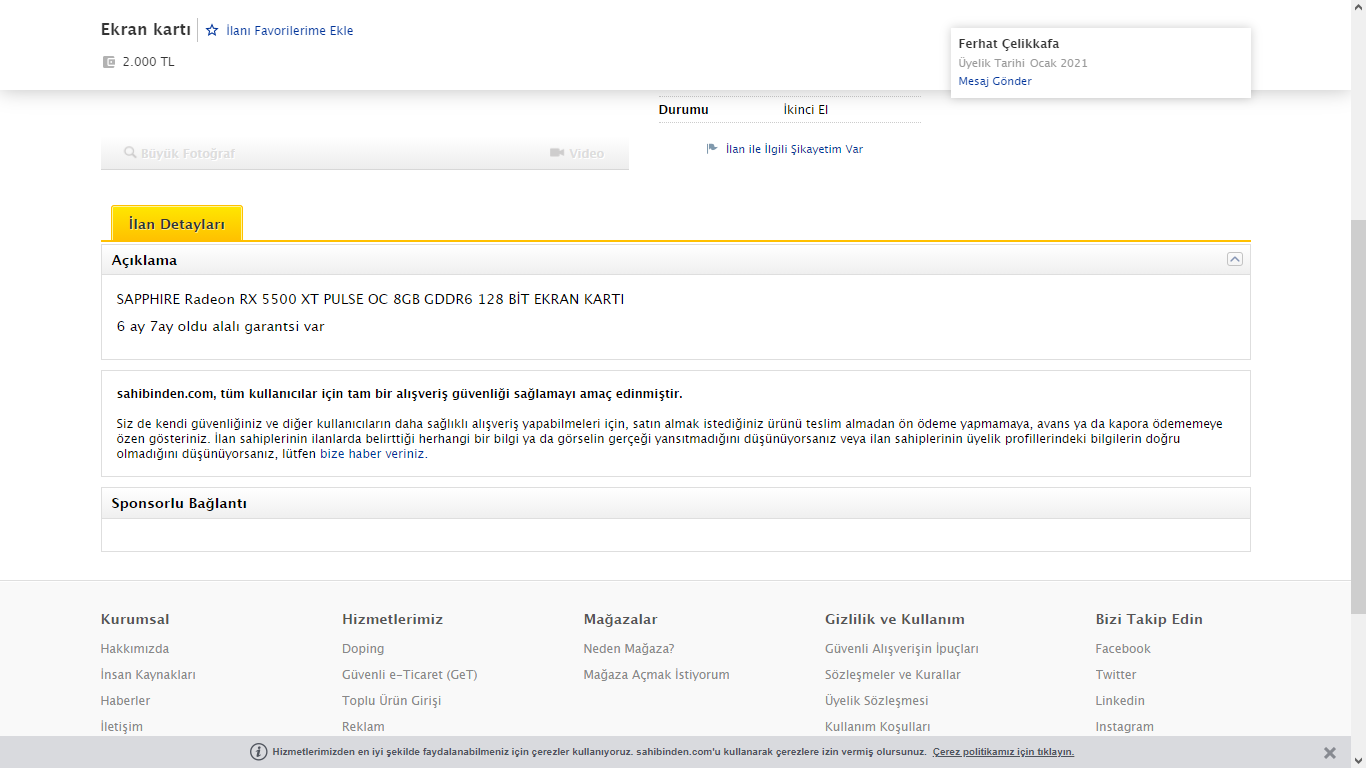The width and height of the screenshot is (1366, 768).
Task: Click the '6 ay 7ay oldu' warranty line
Action: pos(220,326)
